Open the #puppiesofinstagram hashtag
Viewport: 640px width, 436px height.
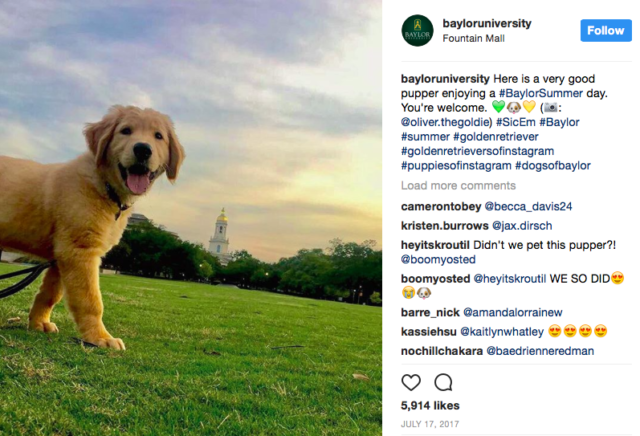455,165
